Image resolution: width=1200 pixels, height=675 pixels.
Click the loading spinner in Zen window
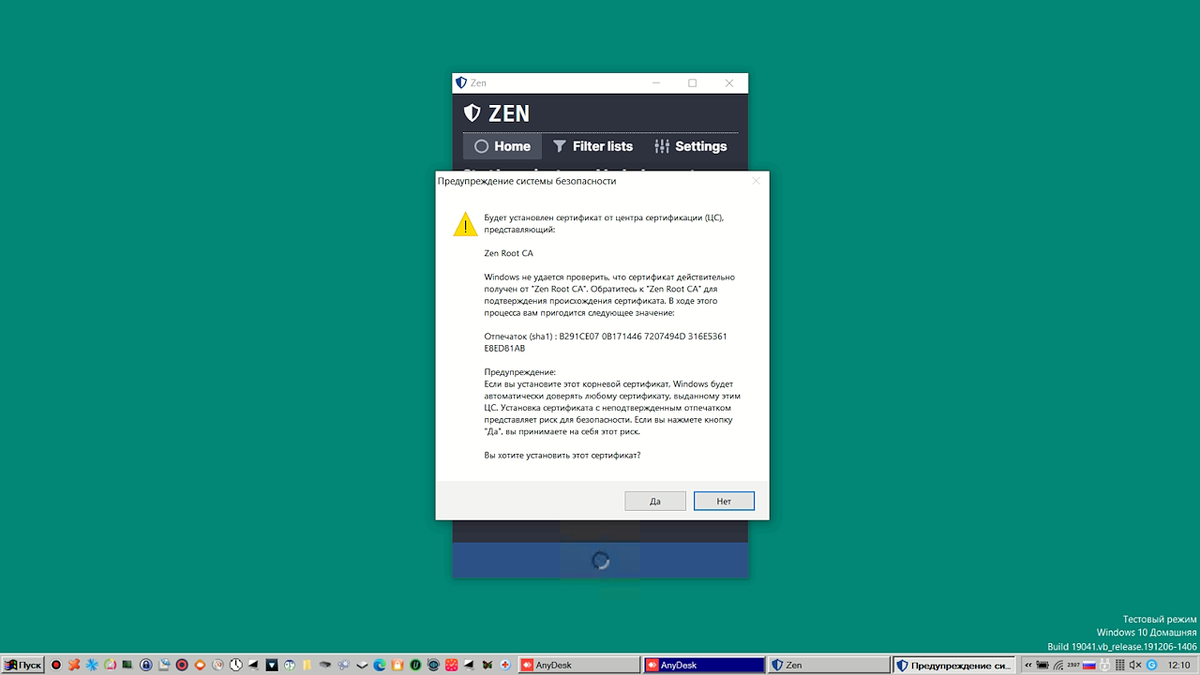tap(600, 560)
